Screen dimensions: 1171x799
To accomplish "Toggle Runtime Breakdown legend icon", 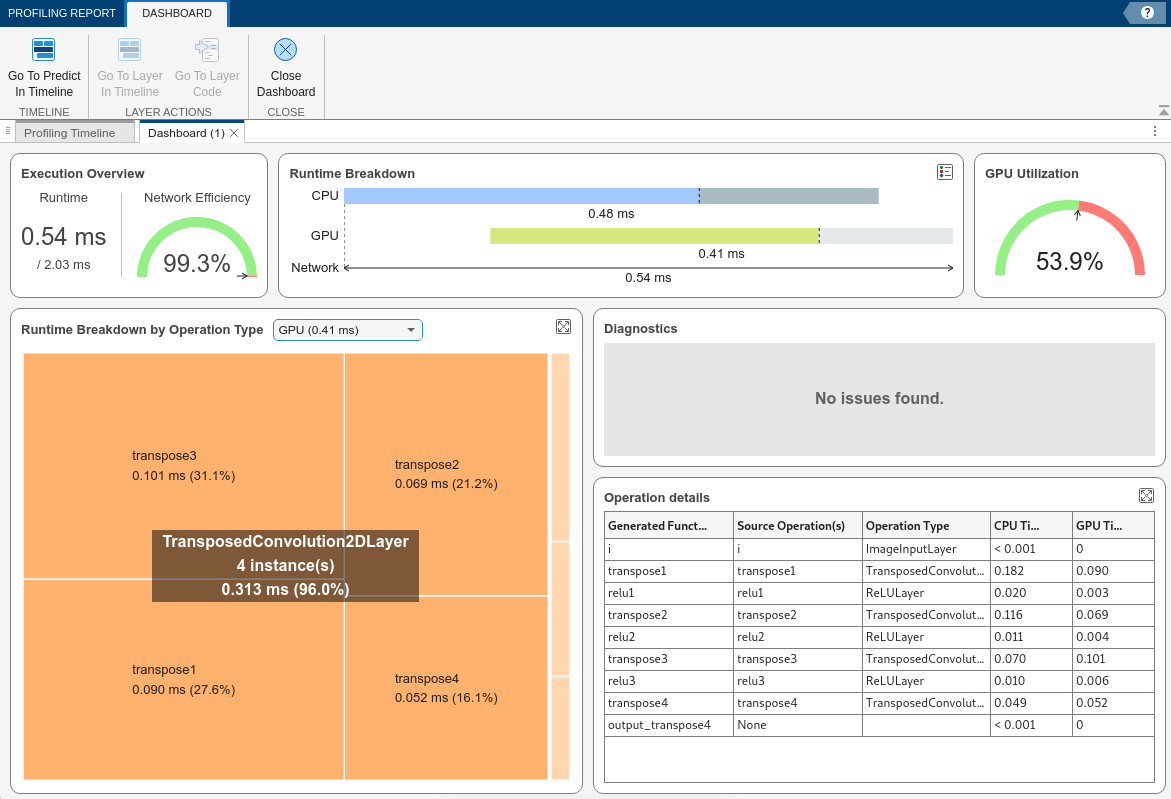I will pyautogui.click(x=944, y=172).
